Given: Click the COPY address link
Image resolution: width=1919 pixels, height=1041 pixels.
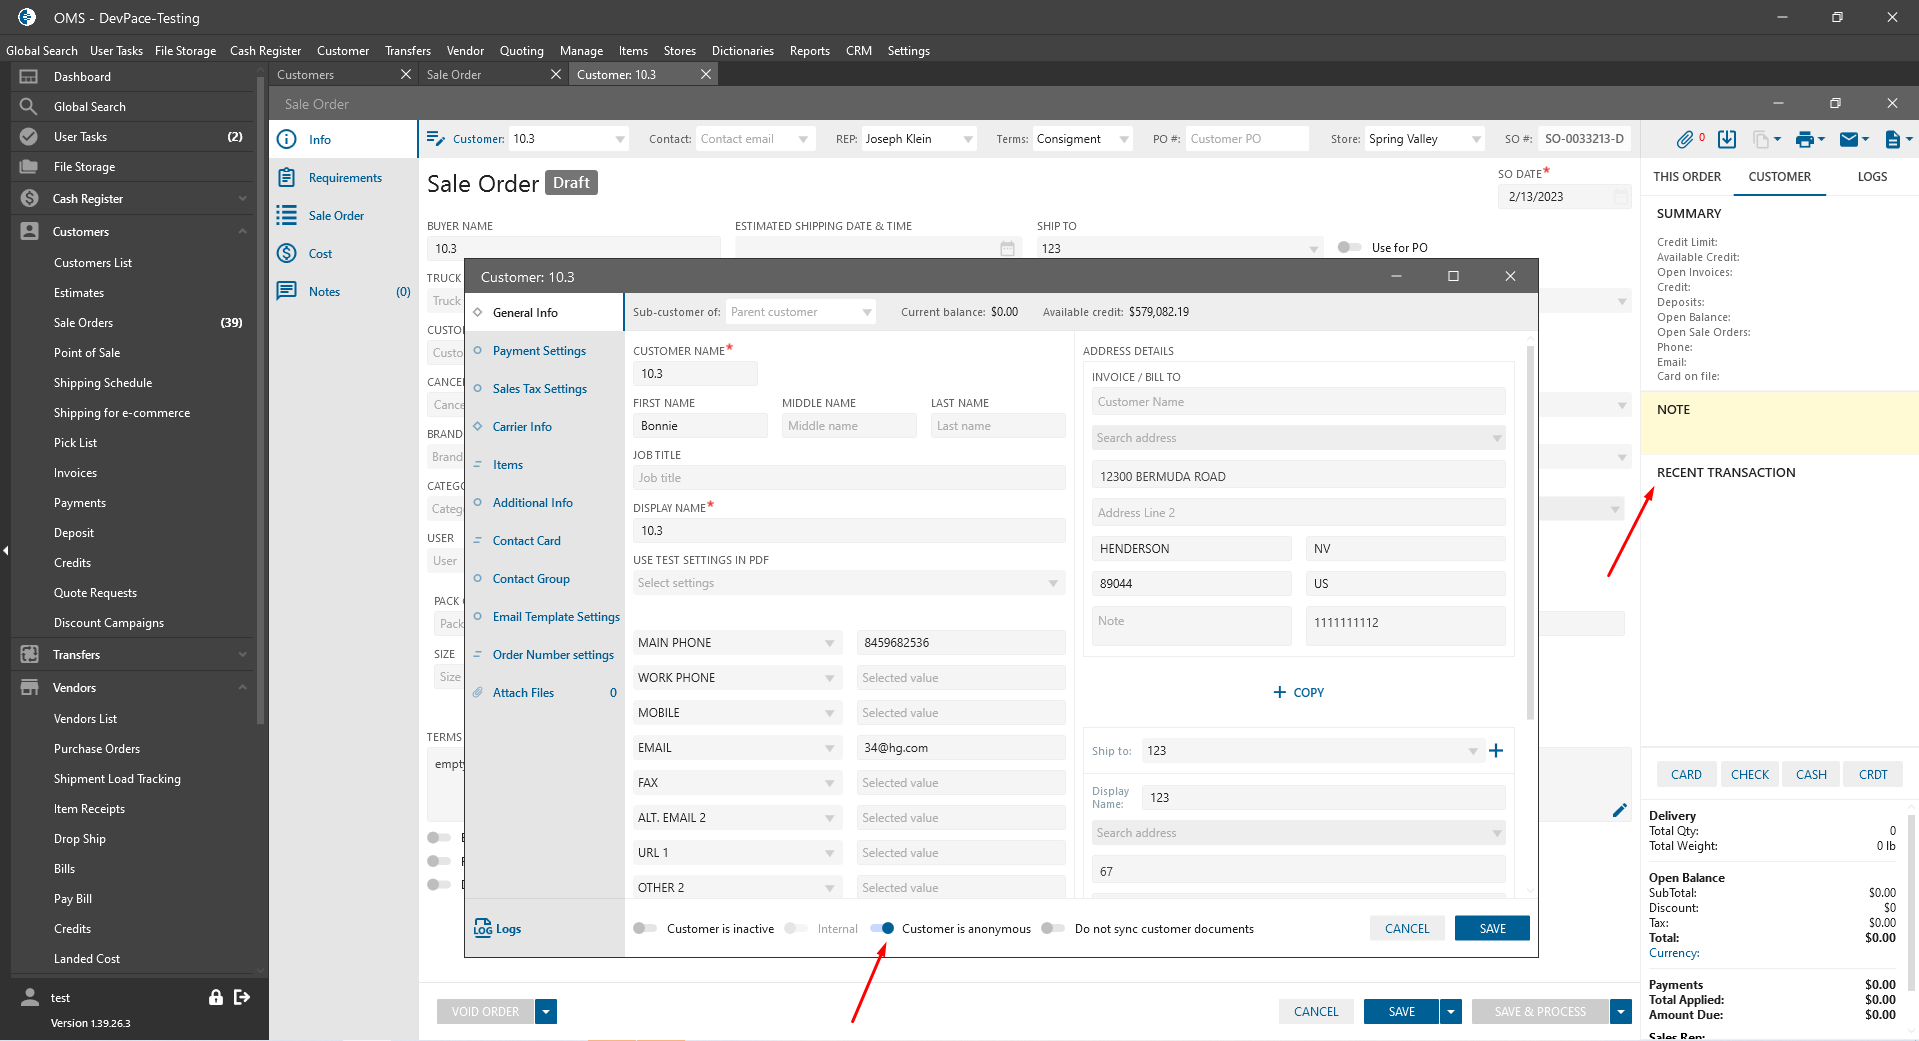Looking at the screenshot, I should (x=1299, y=692).
